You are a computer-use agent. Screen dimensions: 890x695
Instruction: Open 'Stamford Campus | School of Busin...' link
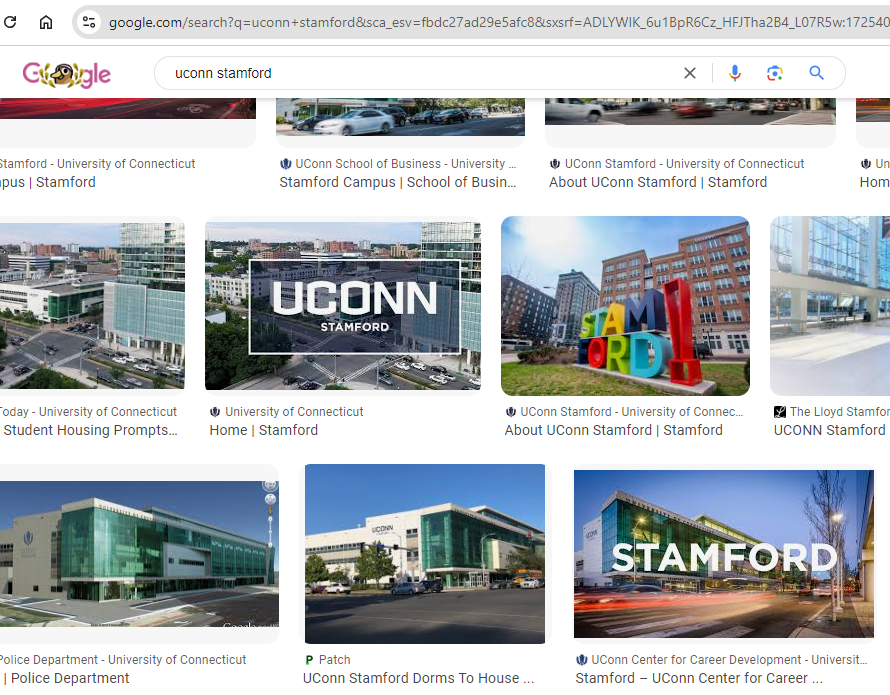[398, 182]
